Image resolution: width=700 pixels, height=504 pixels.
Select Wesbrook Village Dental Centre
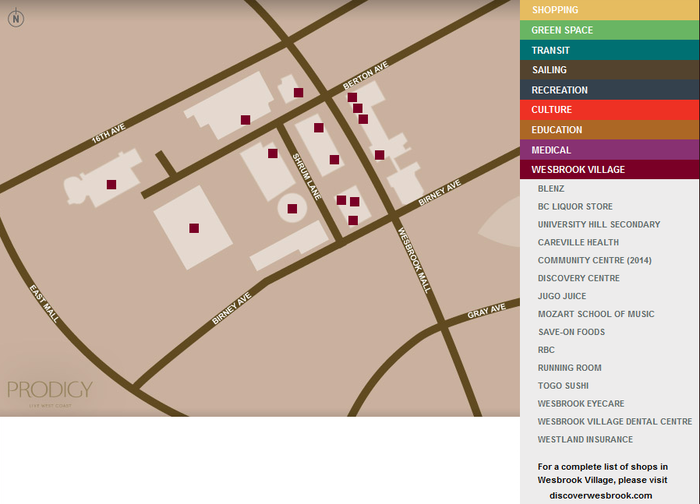click(615, 421)
